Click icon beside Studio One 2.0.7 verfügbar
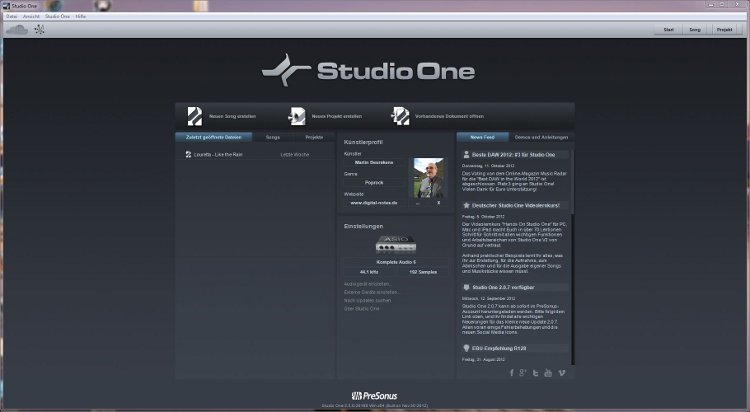The image size is (750, 412). click(466, 288)
